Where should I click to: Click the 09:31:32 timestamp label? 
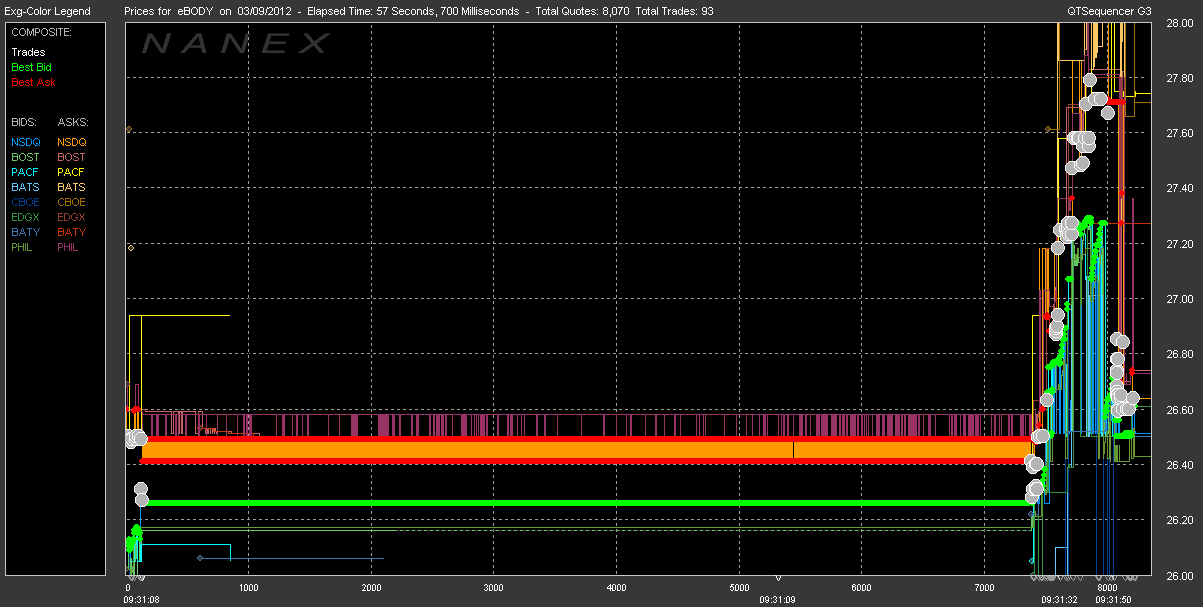[1061, 600]
